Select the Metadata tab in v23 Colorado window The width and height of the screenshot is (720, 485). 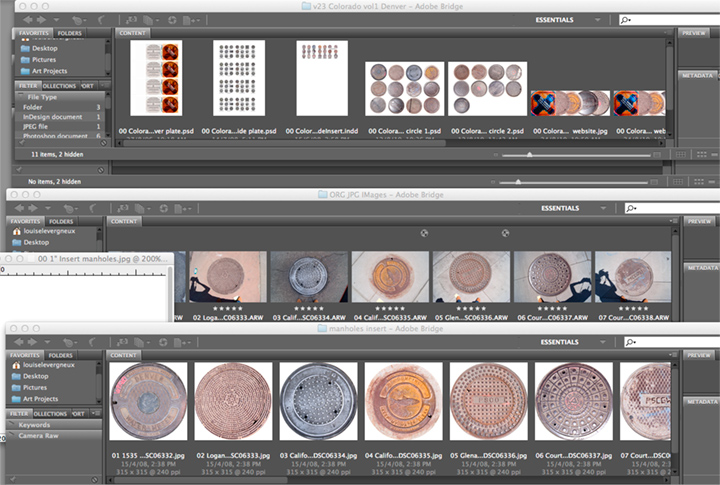click(x=697, y=75)
